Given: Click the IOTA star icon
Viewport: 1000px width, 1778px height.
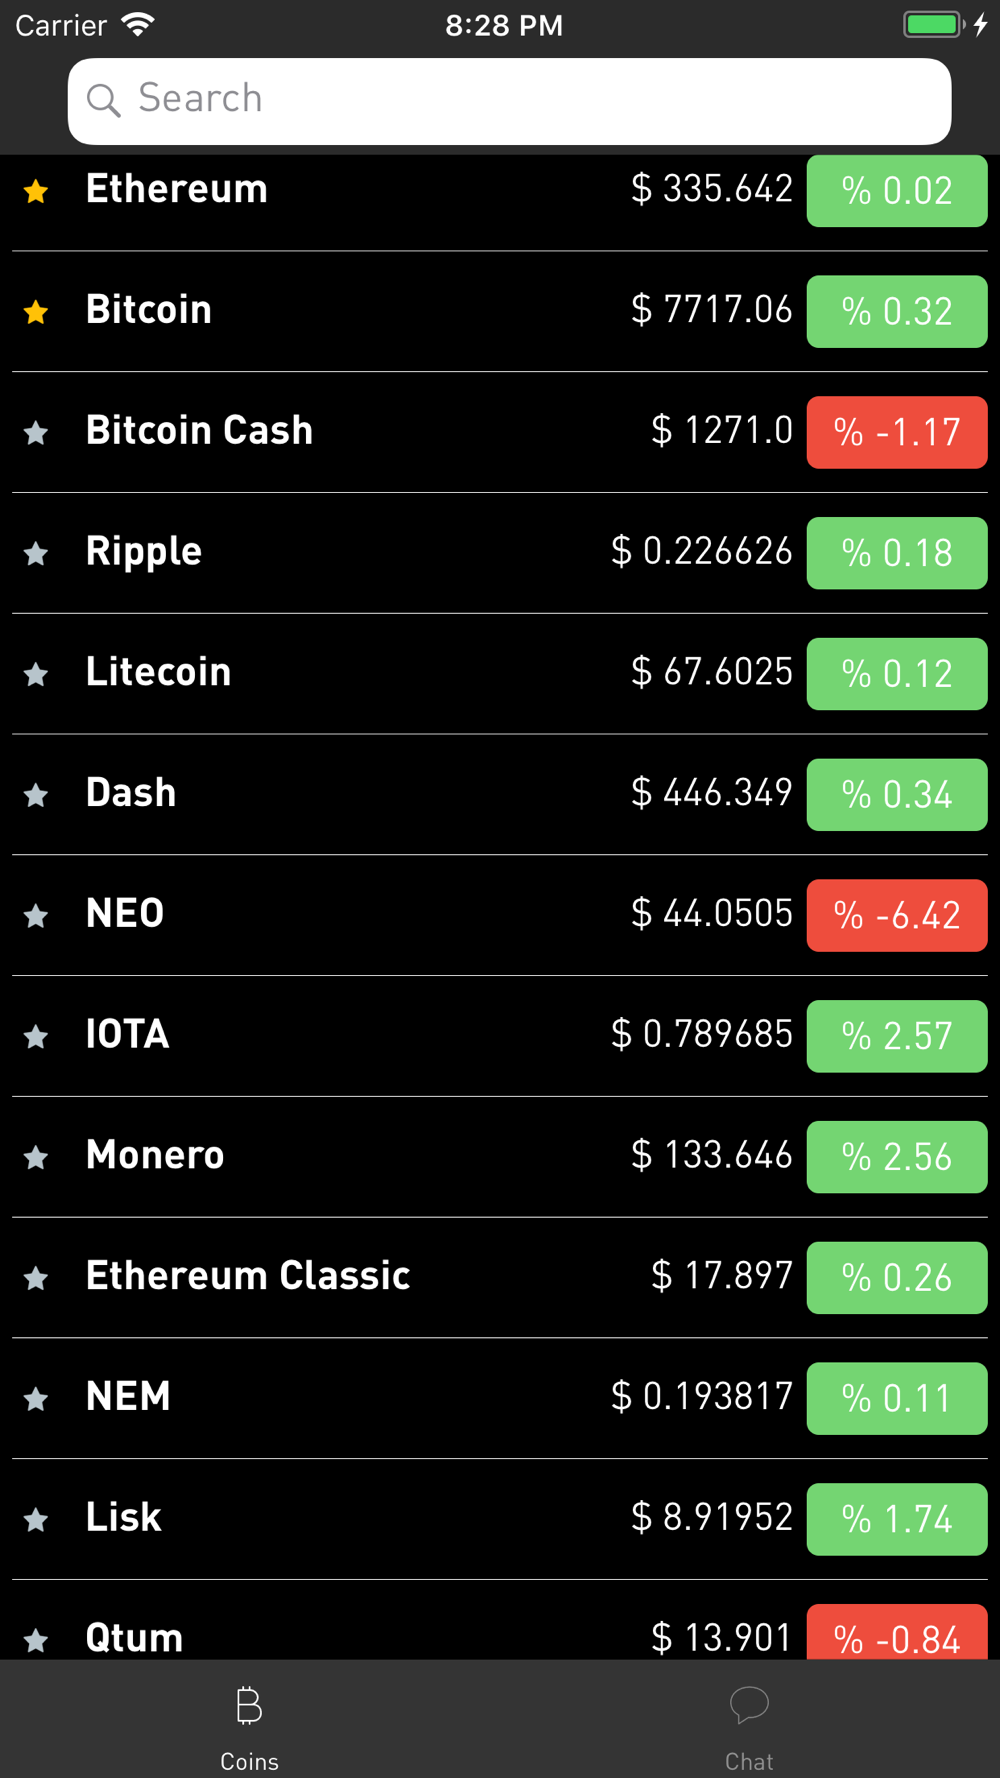Looking at the screenshot, I should click(x=36, y=1037).
